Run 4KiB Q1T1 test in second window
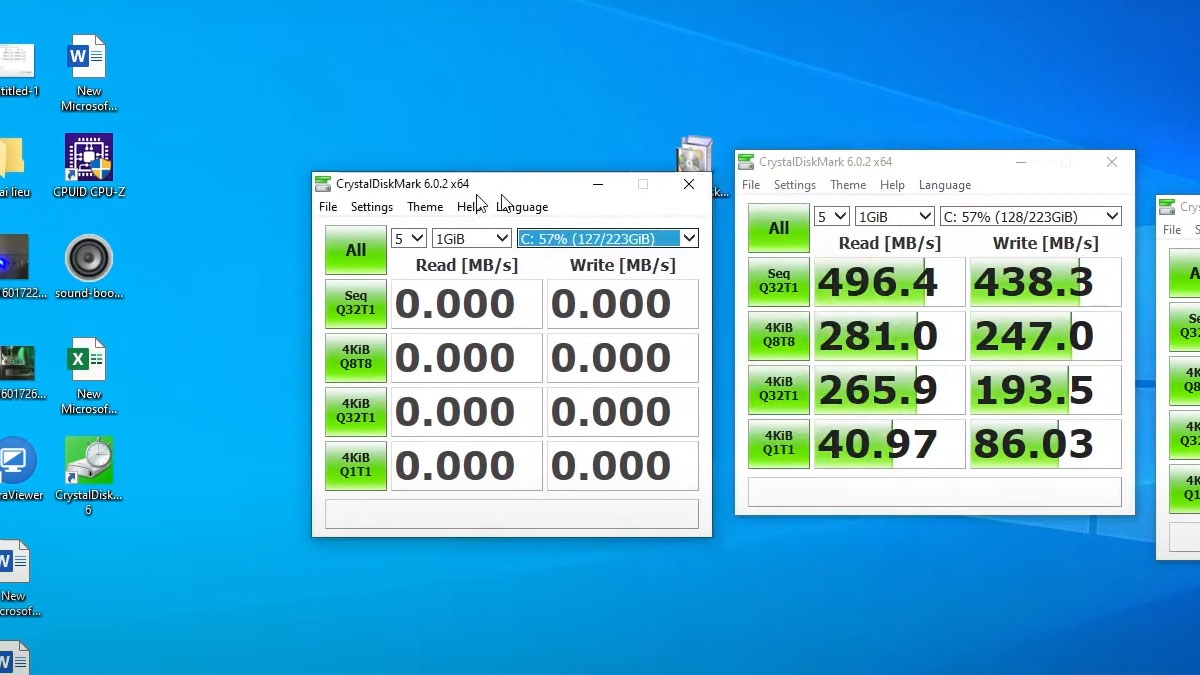This screenshot has width=1200, height=675. (x=779, y=443)
